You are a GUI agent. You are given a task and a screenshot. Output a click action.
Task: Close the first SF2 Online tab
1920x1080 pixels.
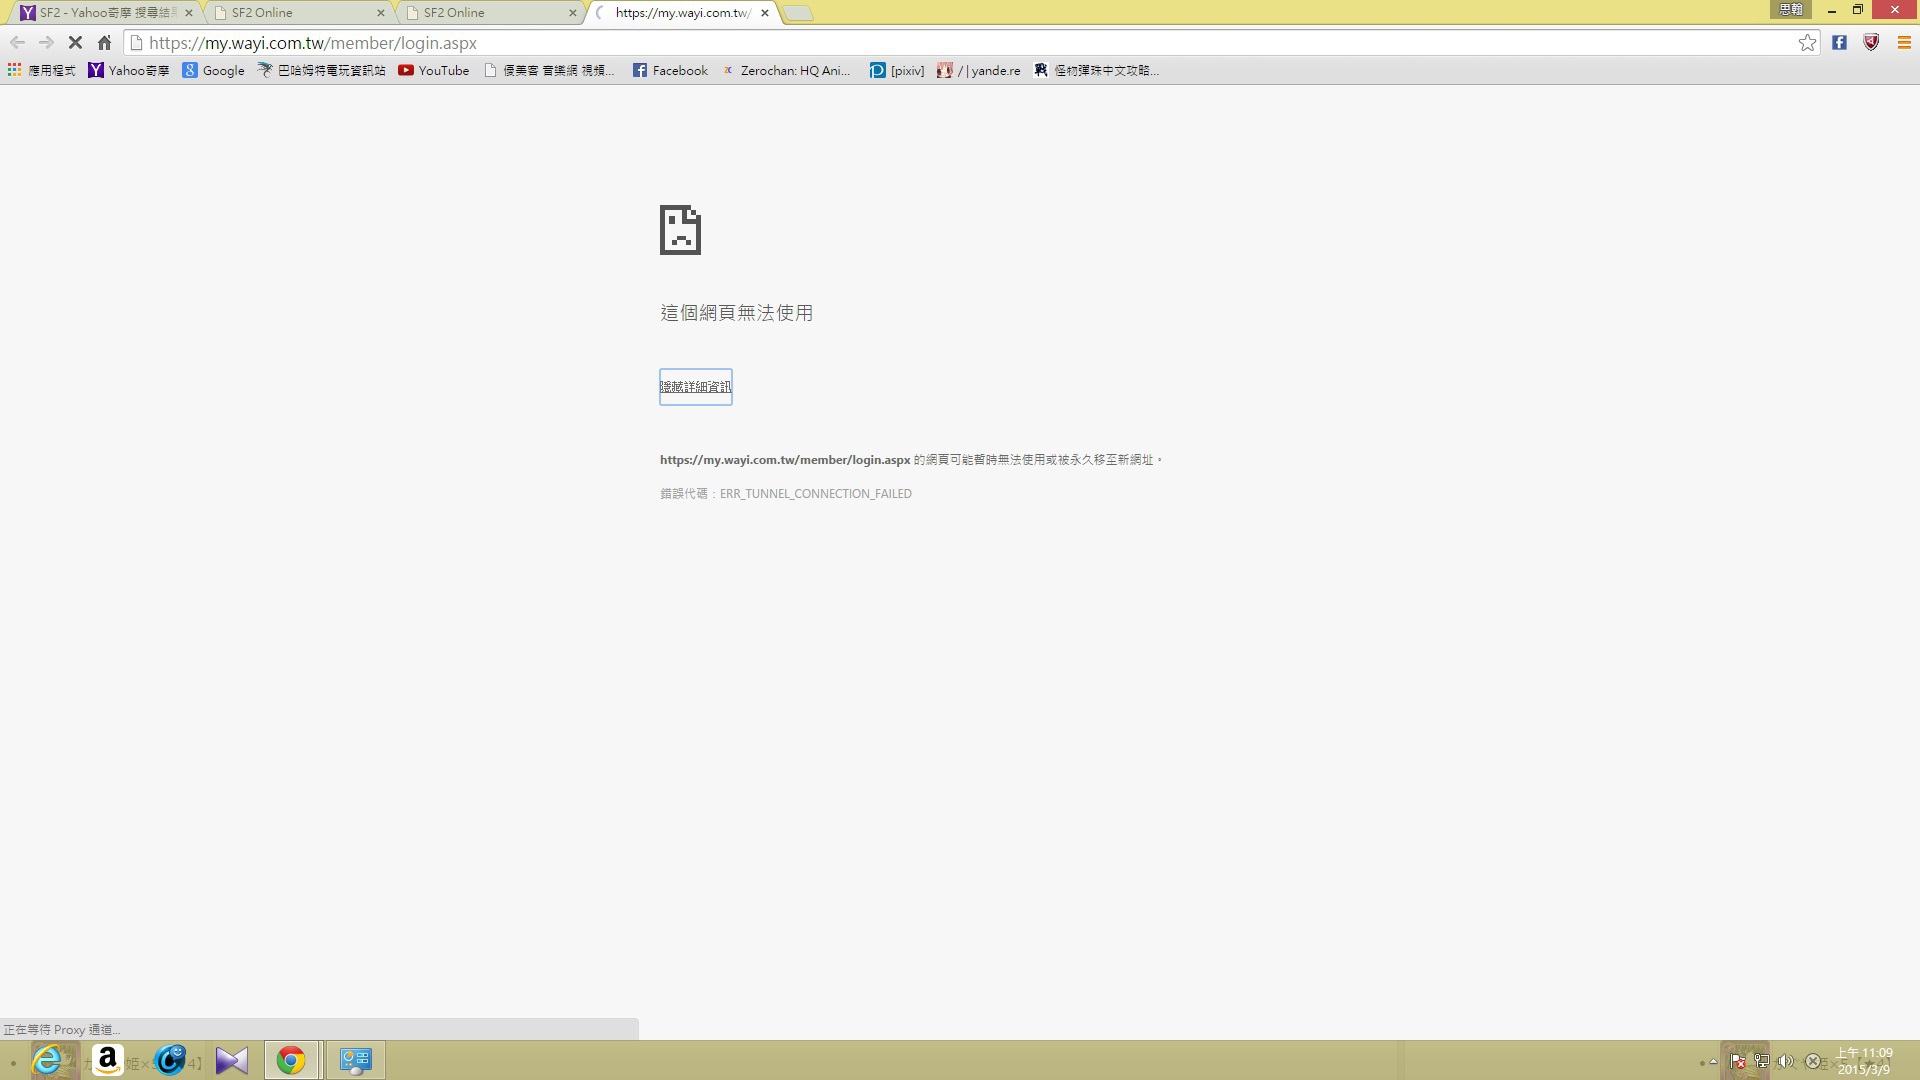pos(380,13)
